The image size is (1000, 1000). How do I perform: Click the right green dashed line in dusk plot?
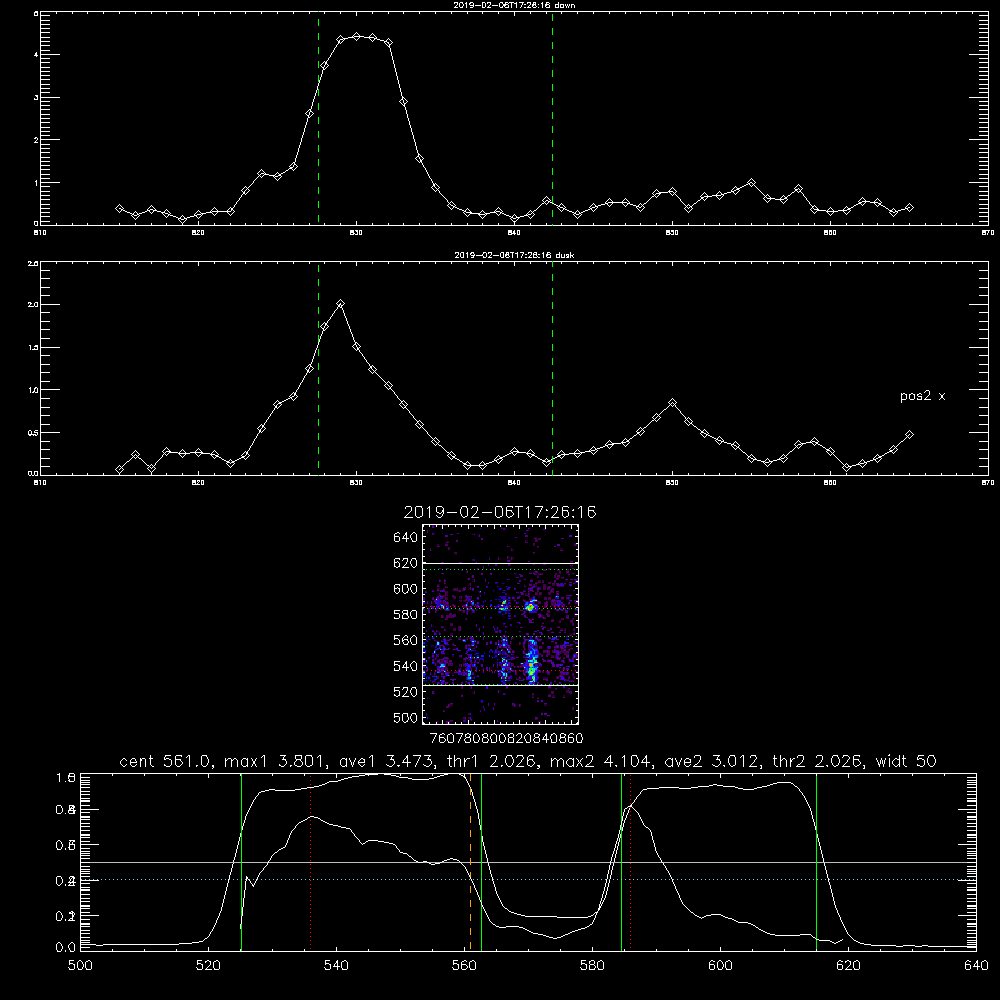pos(552,368)
